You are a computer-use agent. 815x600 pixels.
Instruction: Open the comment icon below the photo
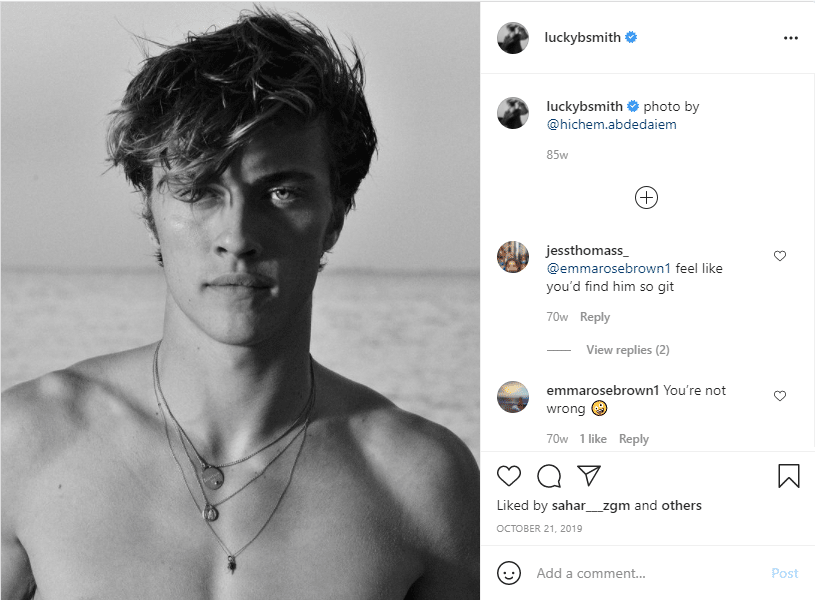coord(548,476)
